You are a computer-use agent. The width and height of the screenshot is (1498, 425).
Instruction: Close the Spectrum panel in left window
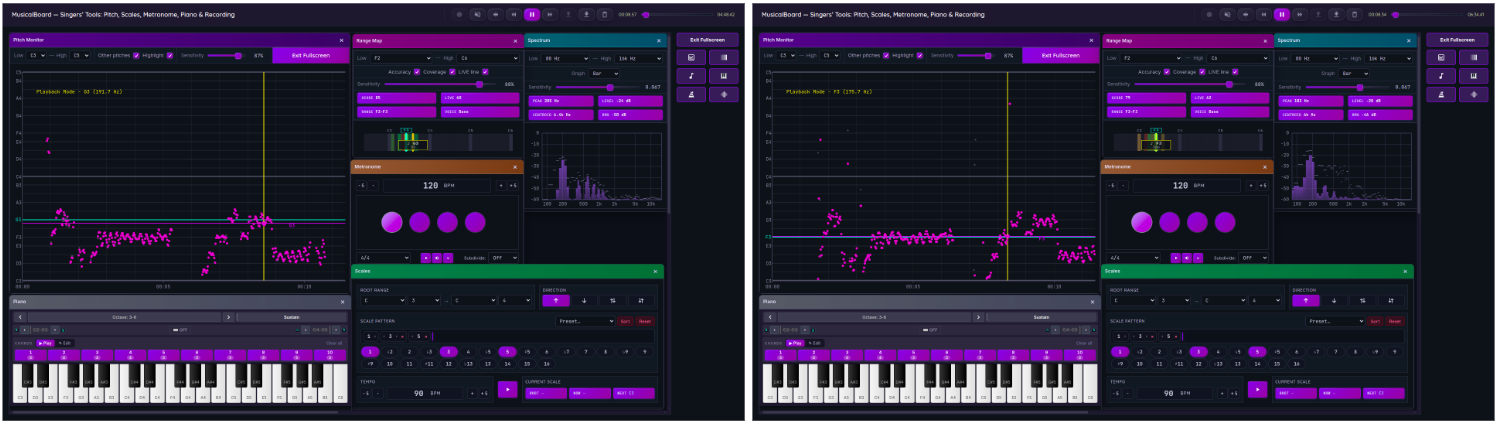pos(660,41)
